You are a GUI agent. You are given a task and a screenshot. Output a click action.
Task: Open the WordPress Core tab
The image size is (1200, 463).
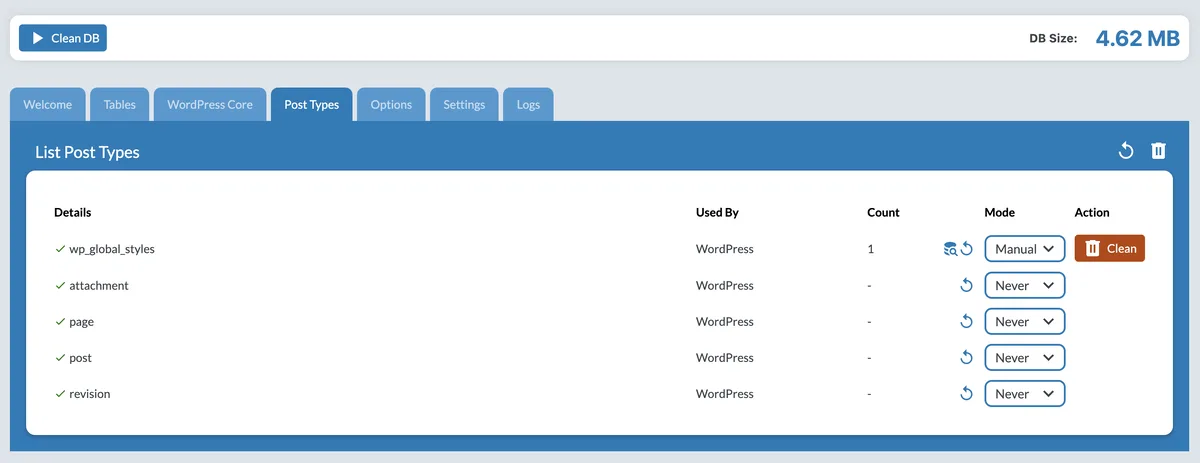click(210, 105)
